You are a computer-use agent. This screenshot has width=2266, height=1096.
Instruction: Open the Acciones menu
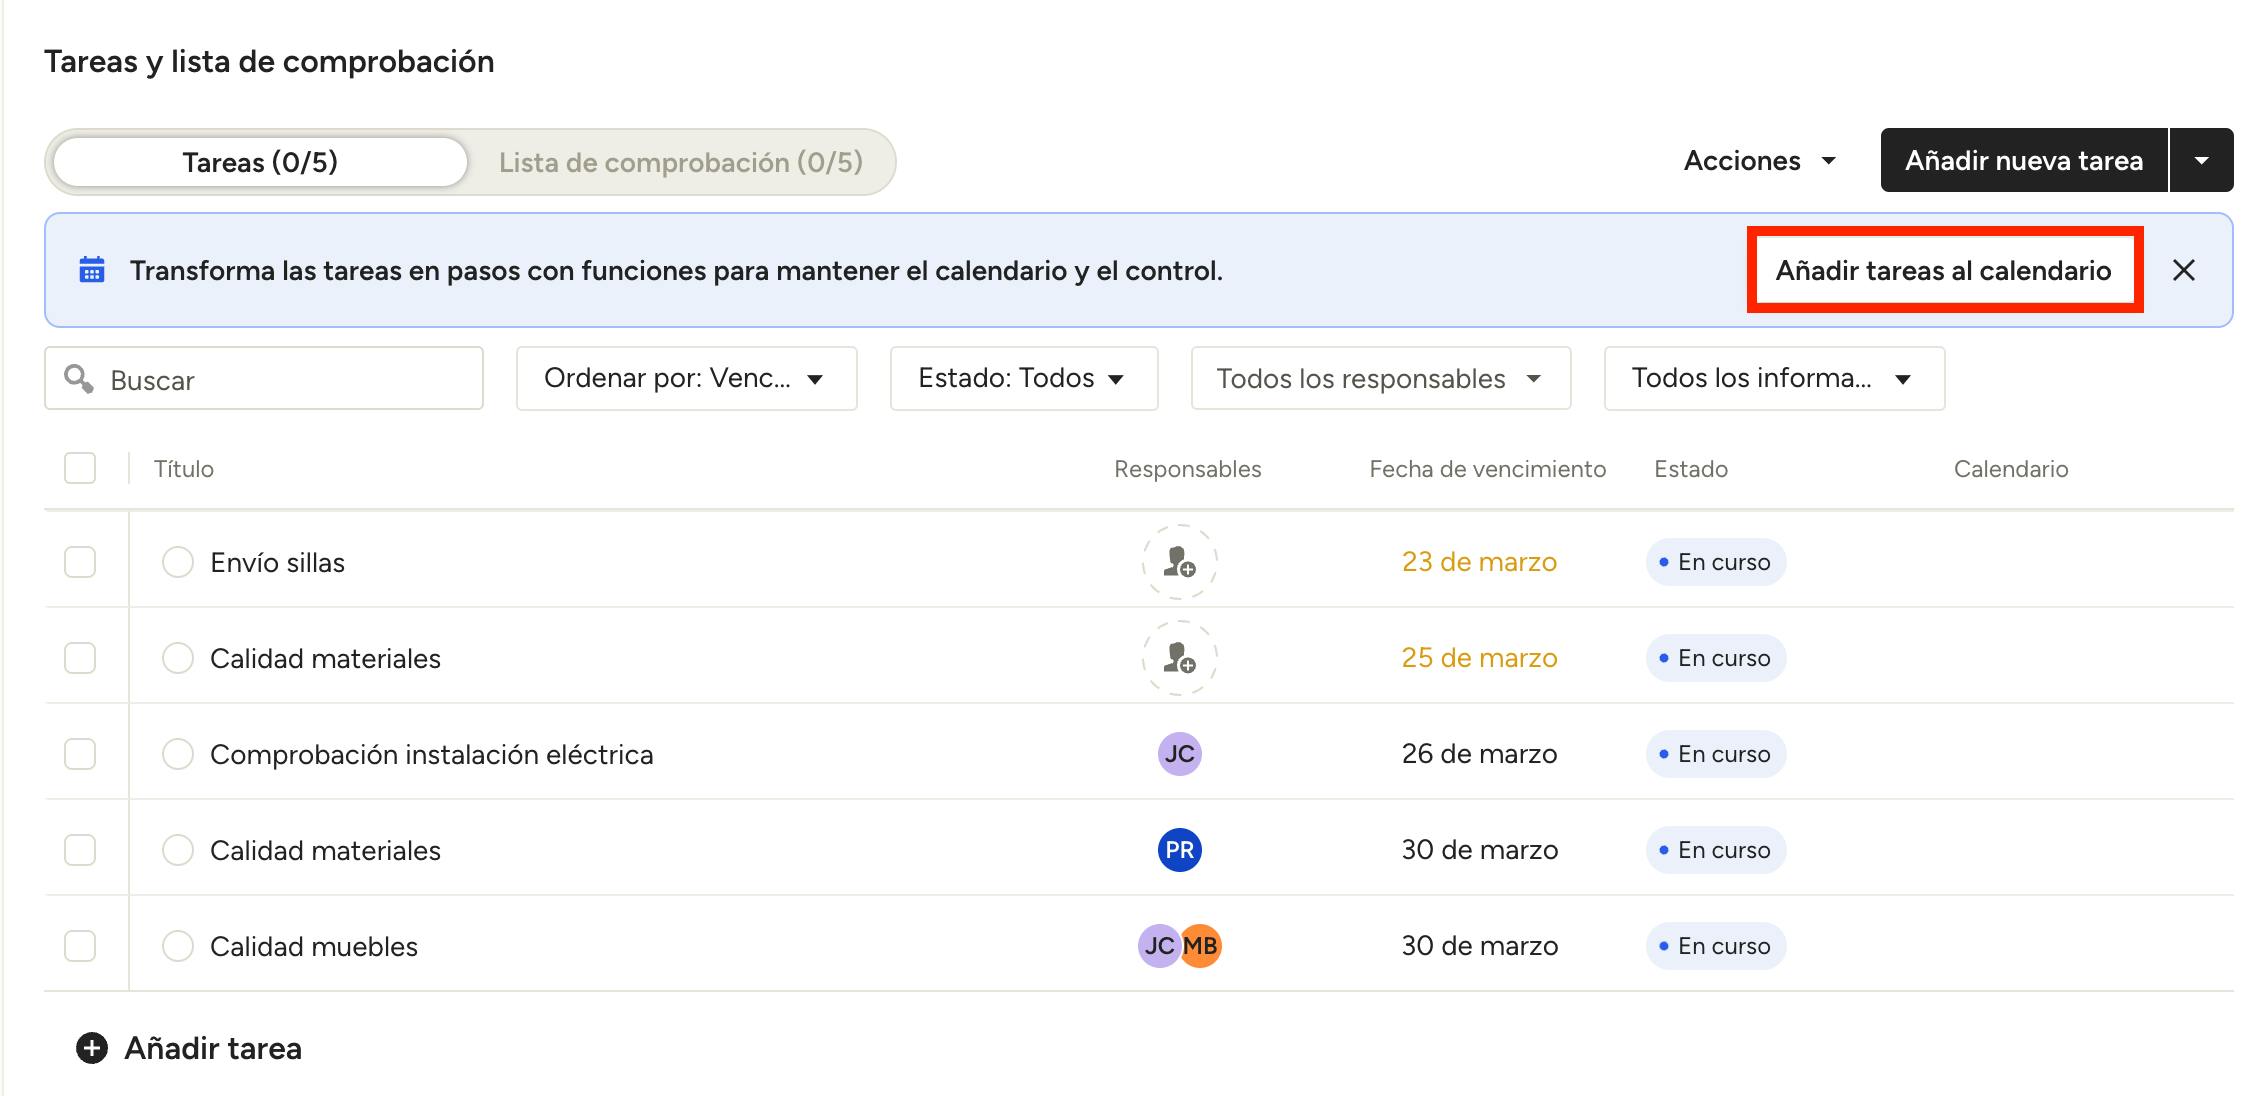pyautogui.click(x=1760, y=160)
